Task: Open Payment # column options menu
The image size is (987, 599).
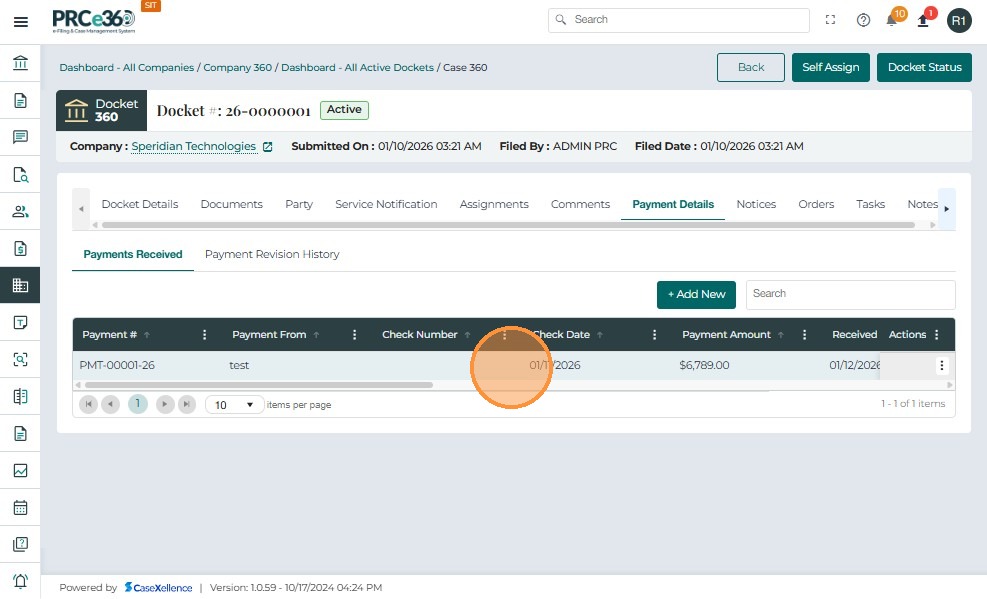Action: (204, 335)
